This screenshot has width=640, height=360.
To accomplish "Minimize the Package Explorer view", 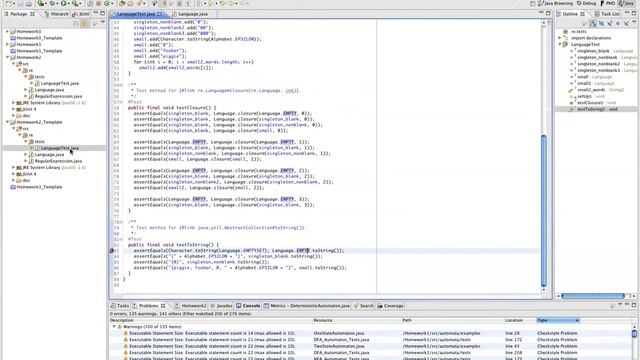I will coord(96,13).
